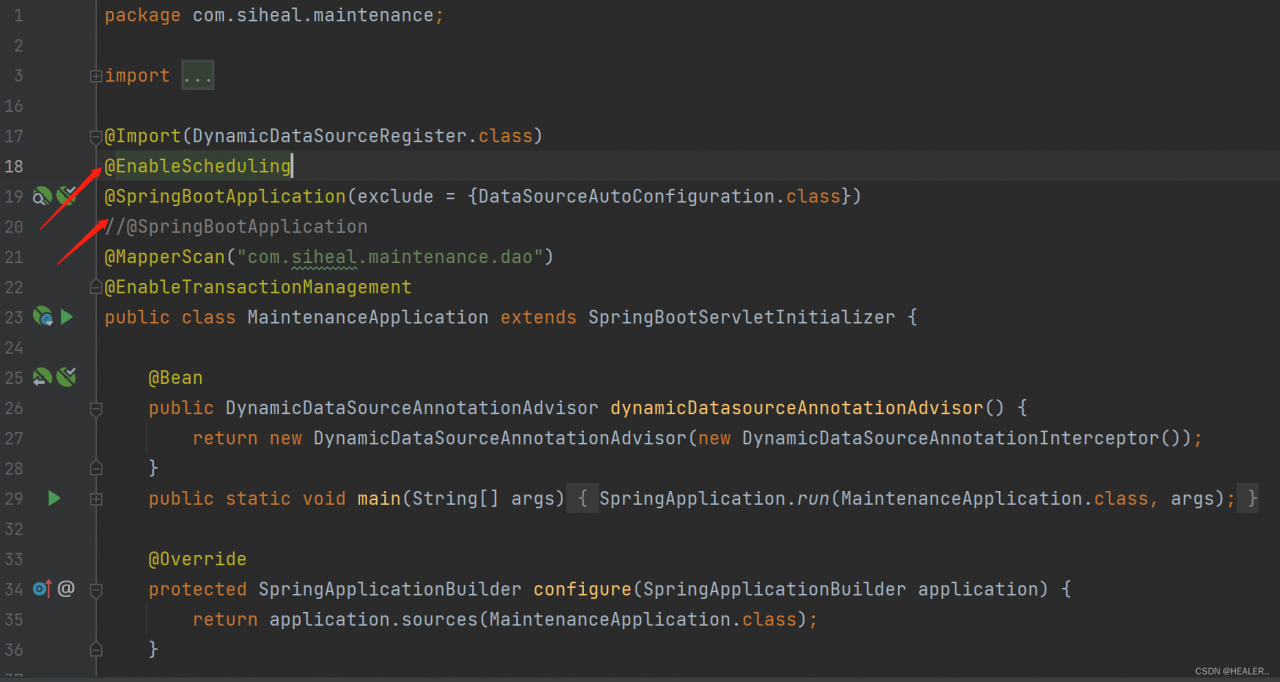The width and height of the screenshot is (1280, 682).
Task: Open find usages icon beside @SpringBootApplication
Action: [41, 196]
